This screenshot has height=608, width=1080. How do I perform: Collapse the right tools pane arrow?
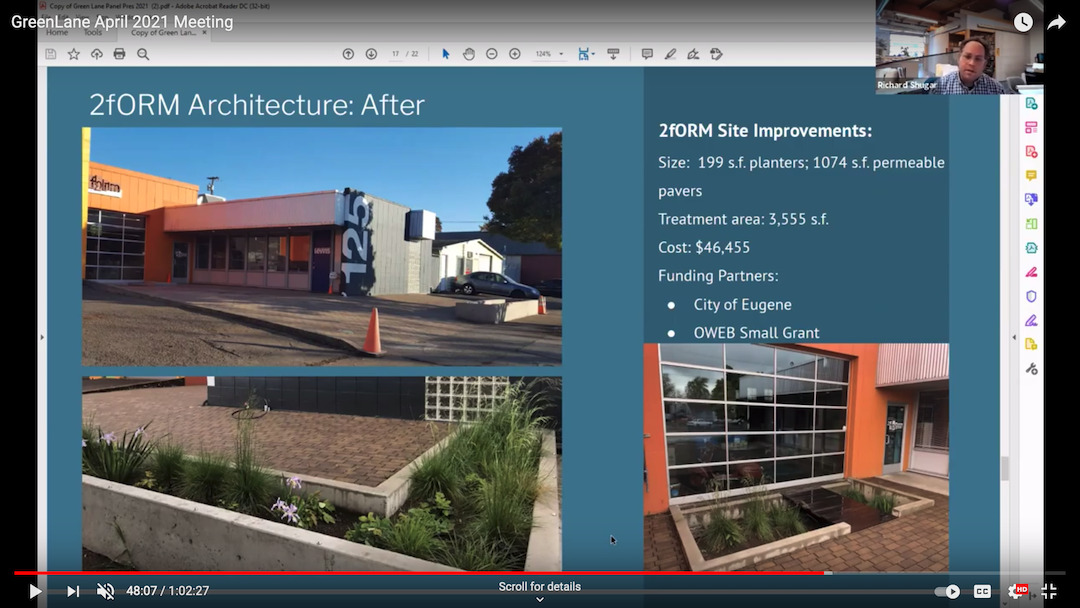tap(1014, 337)
